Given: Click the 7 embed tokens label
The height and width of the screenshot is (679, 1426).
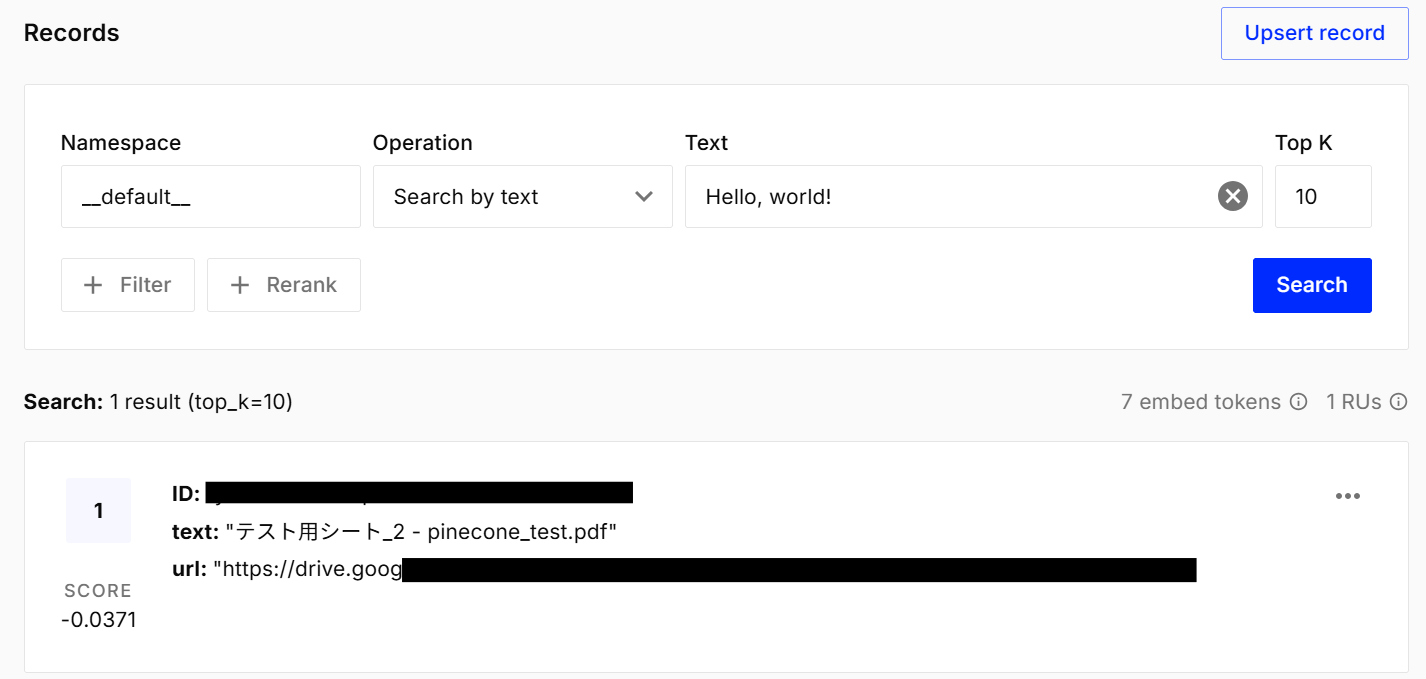Looking at the screenshot, I should coord(1200,402).
